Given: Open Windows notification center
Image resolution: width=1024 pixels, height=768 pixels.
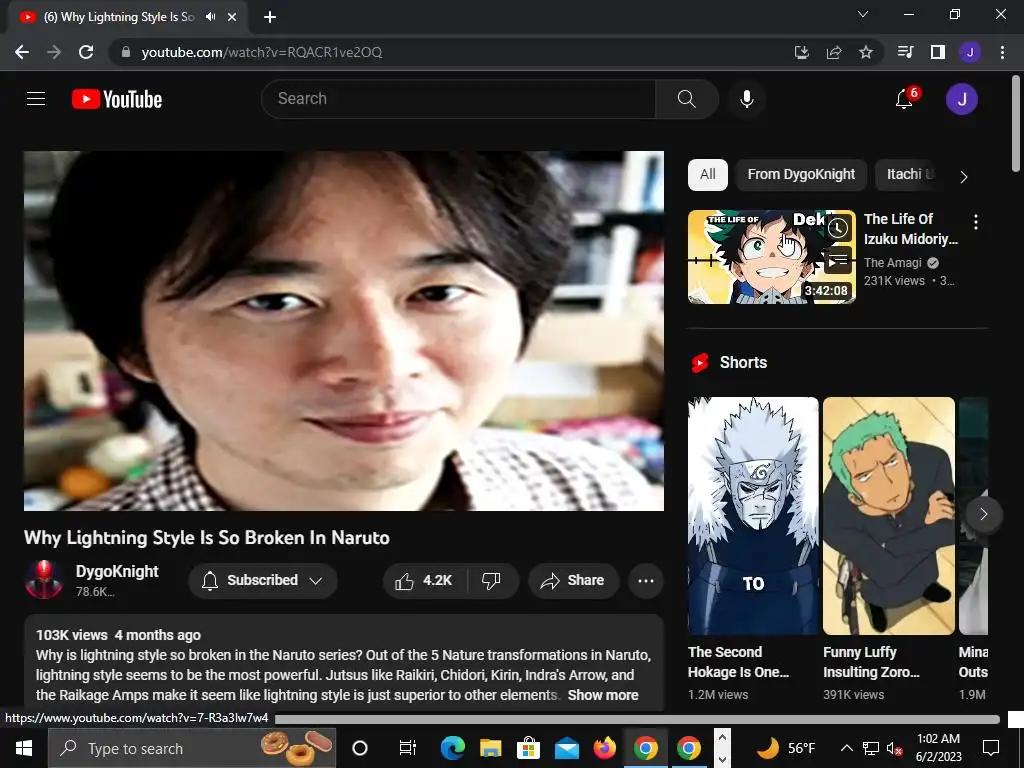Looking at the screenshot, I should click(991, 748).
